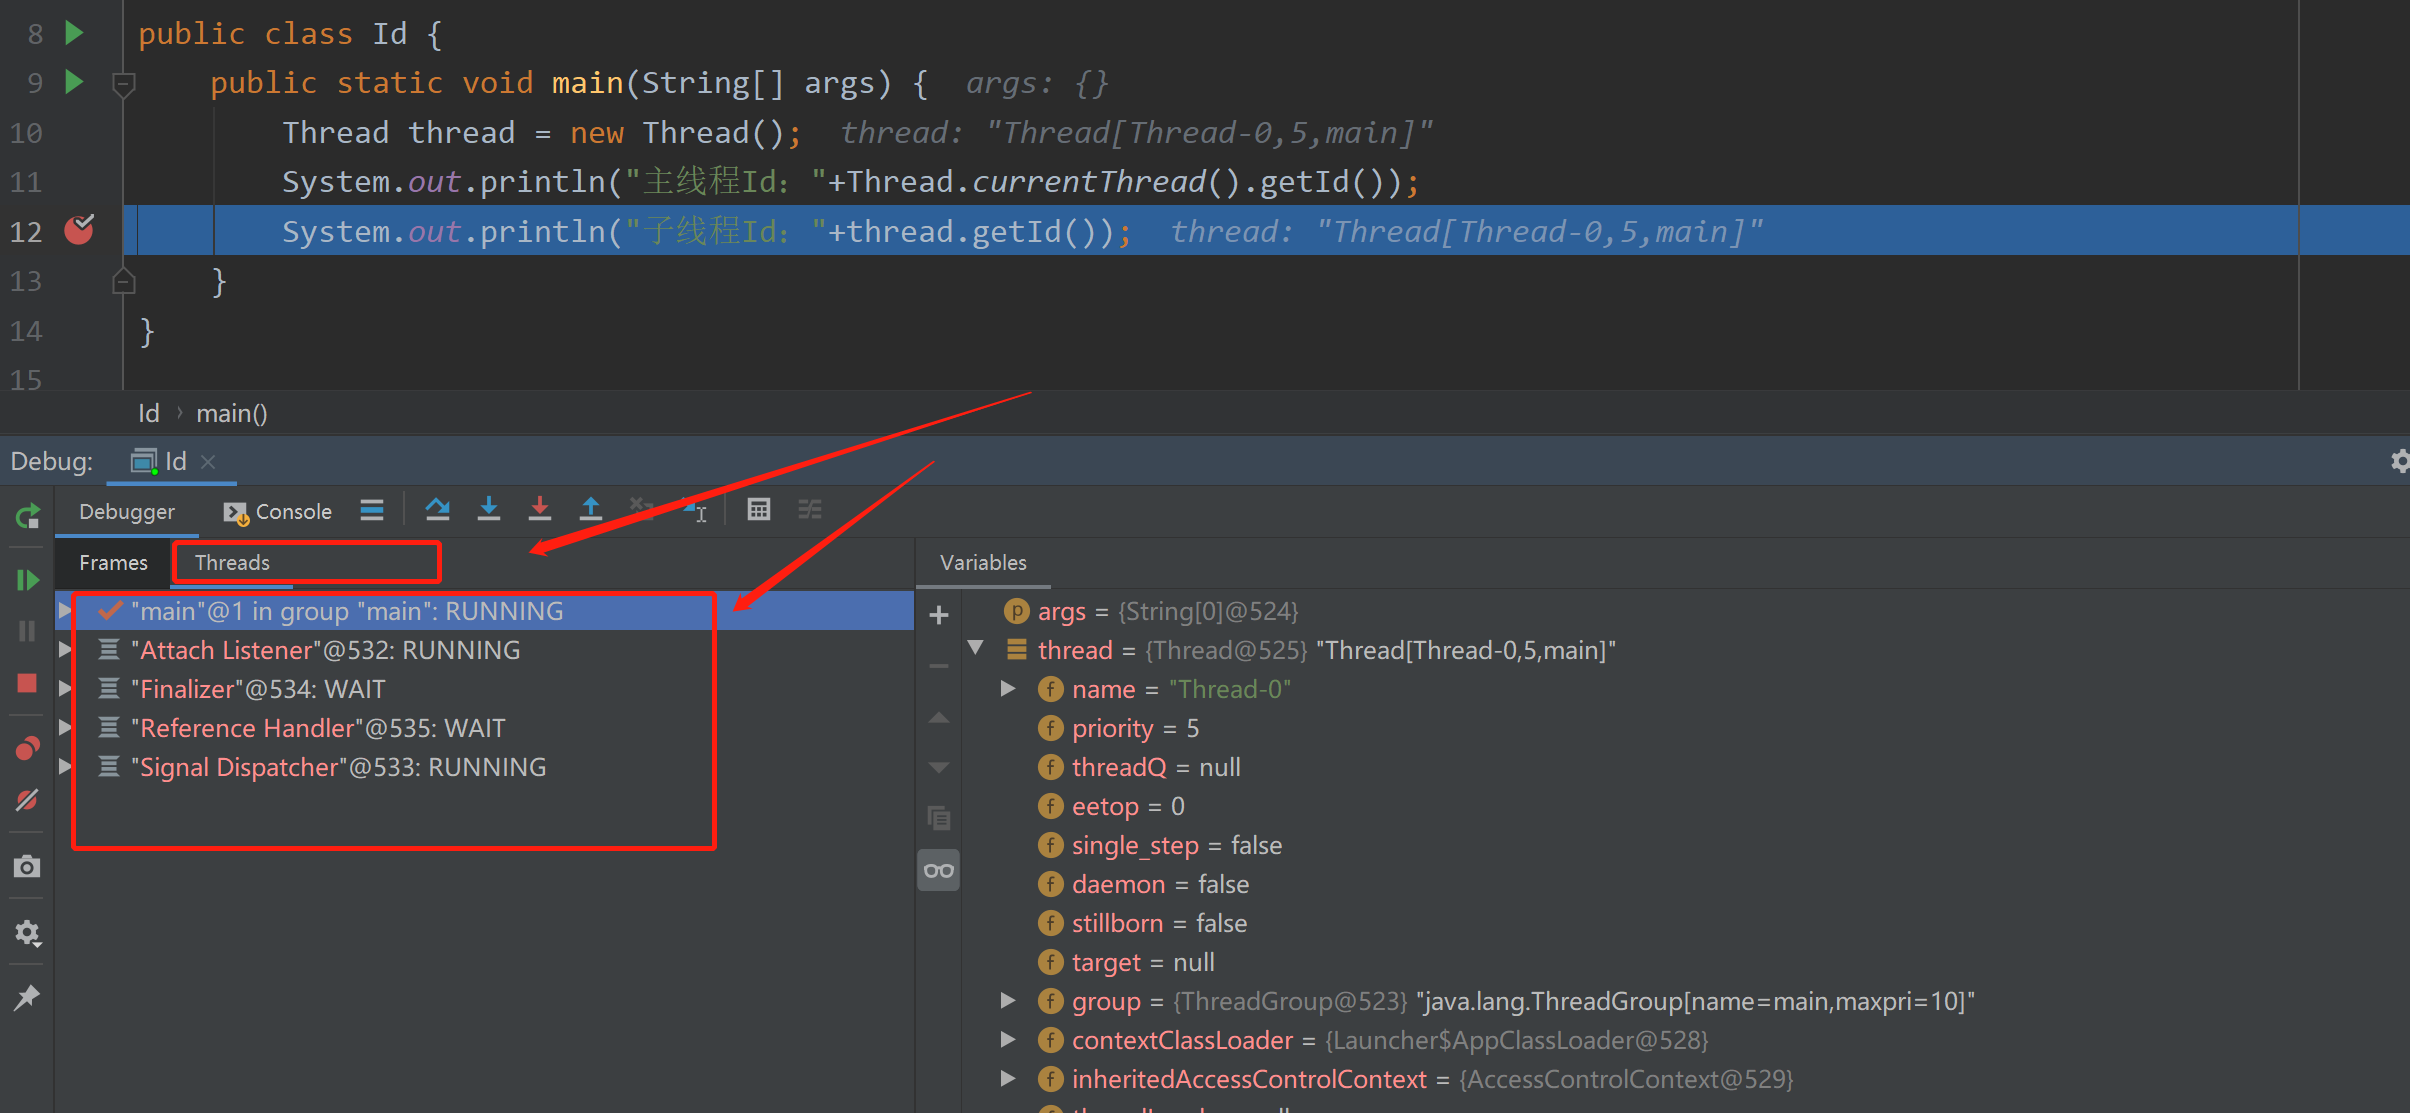Expand the Reference Handler thread
This screenshot has height=1113, width=2410.
click(65, 727)
